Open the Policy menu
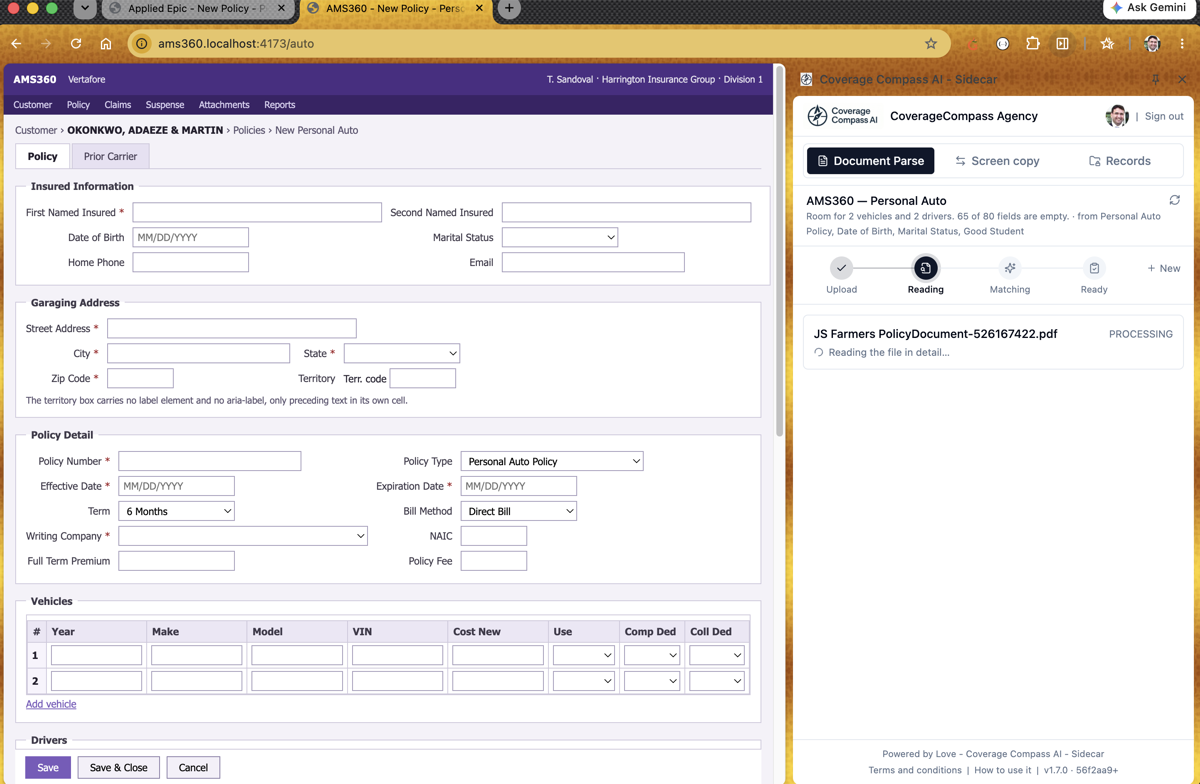This screenshot has height=784, width=1200. [x=78, y=105]
